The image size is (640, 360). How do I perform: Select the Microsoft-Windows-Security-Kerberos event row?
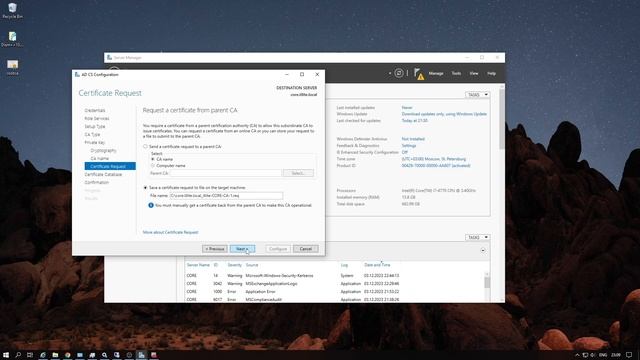334,276
